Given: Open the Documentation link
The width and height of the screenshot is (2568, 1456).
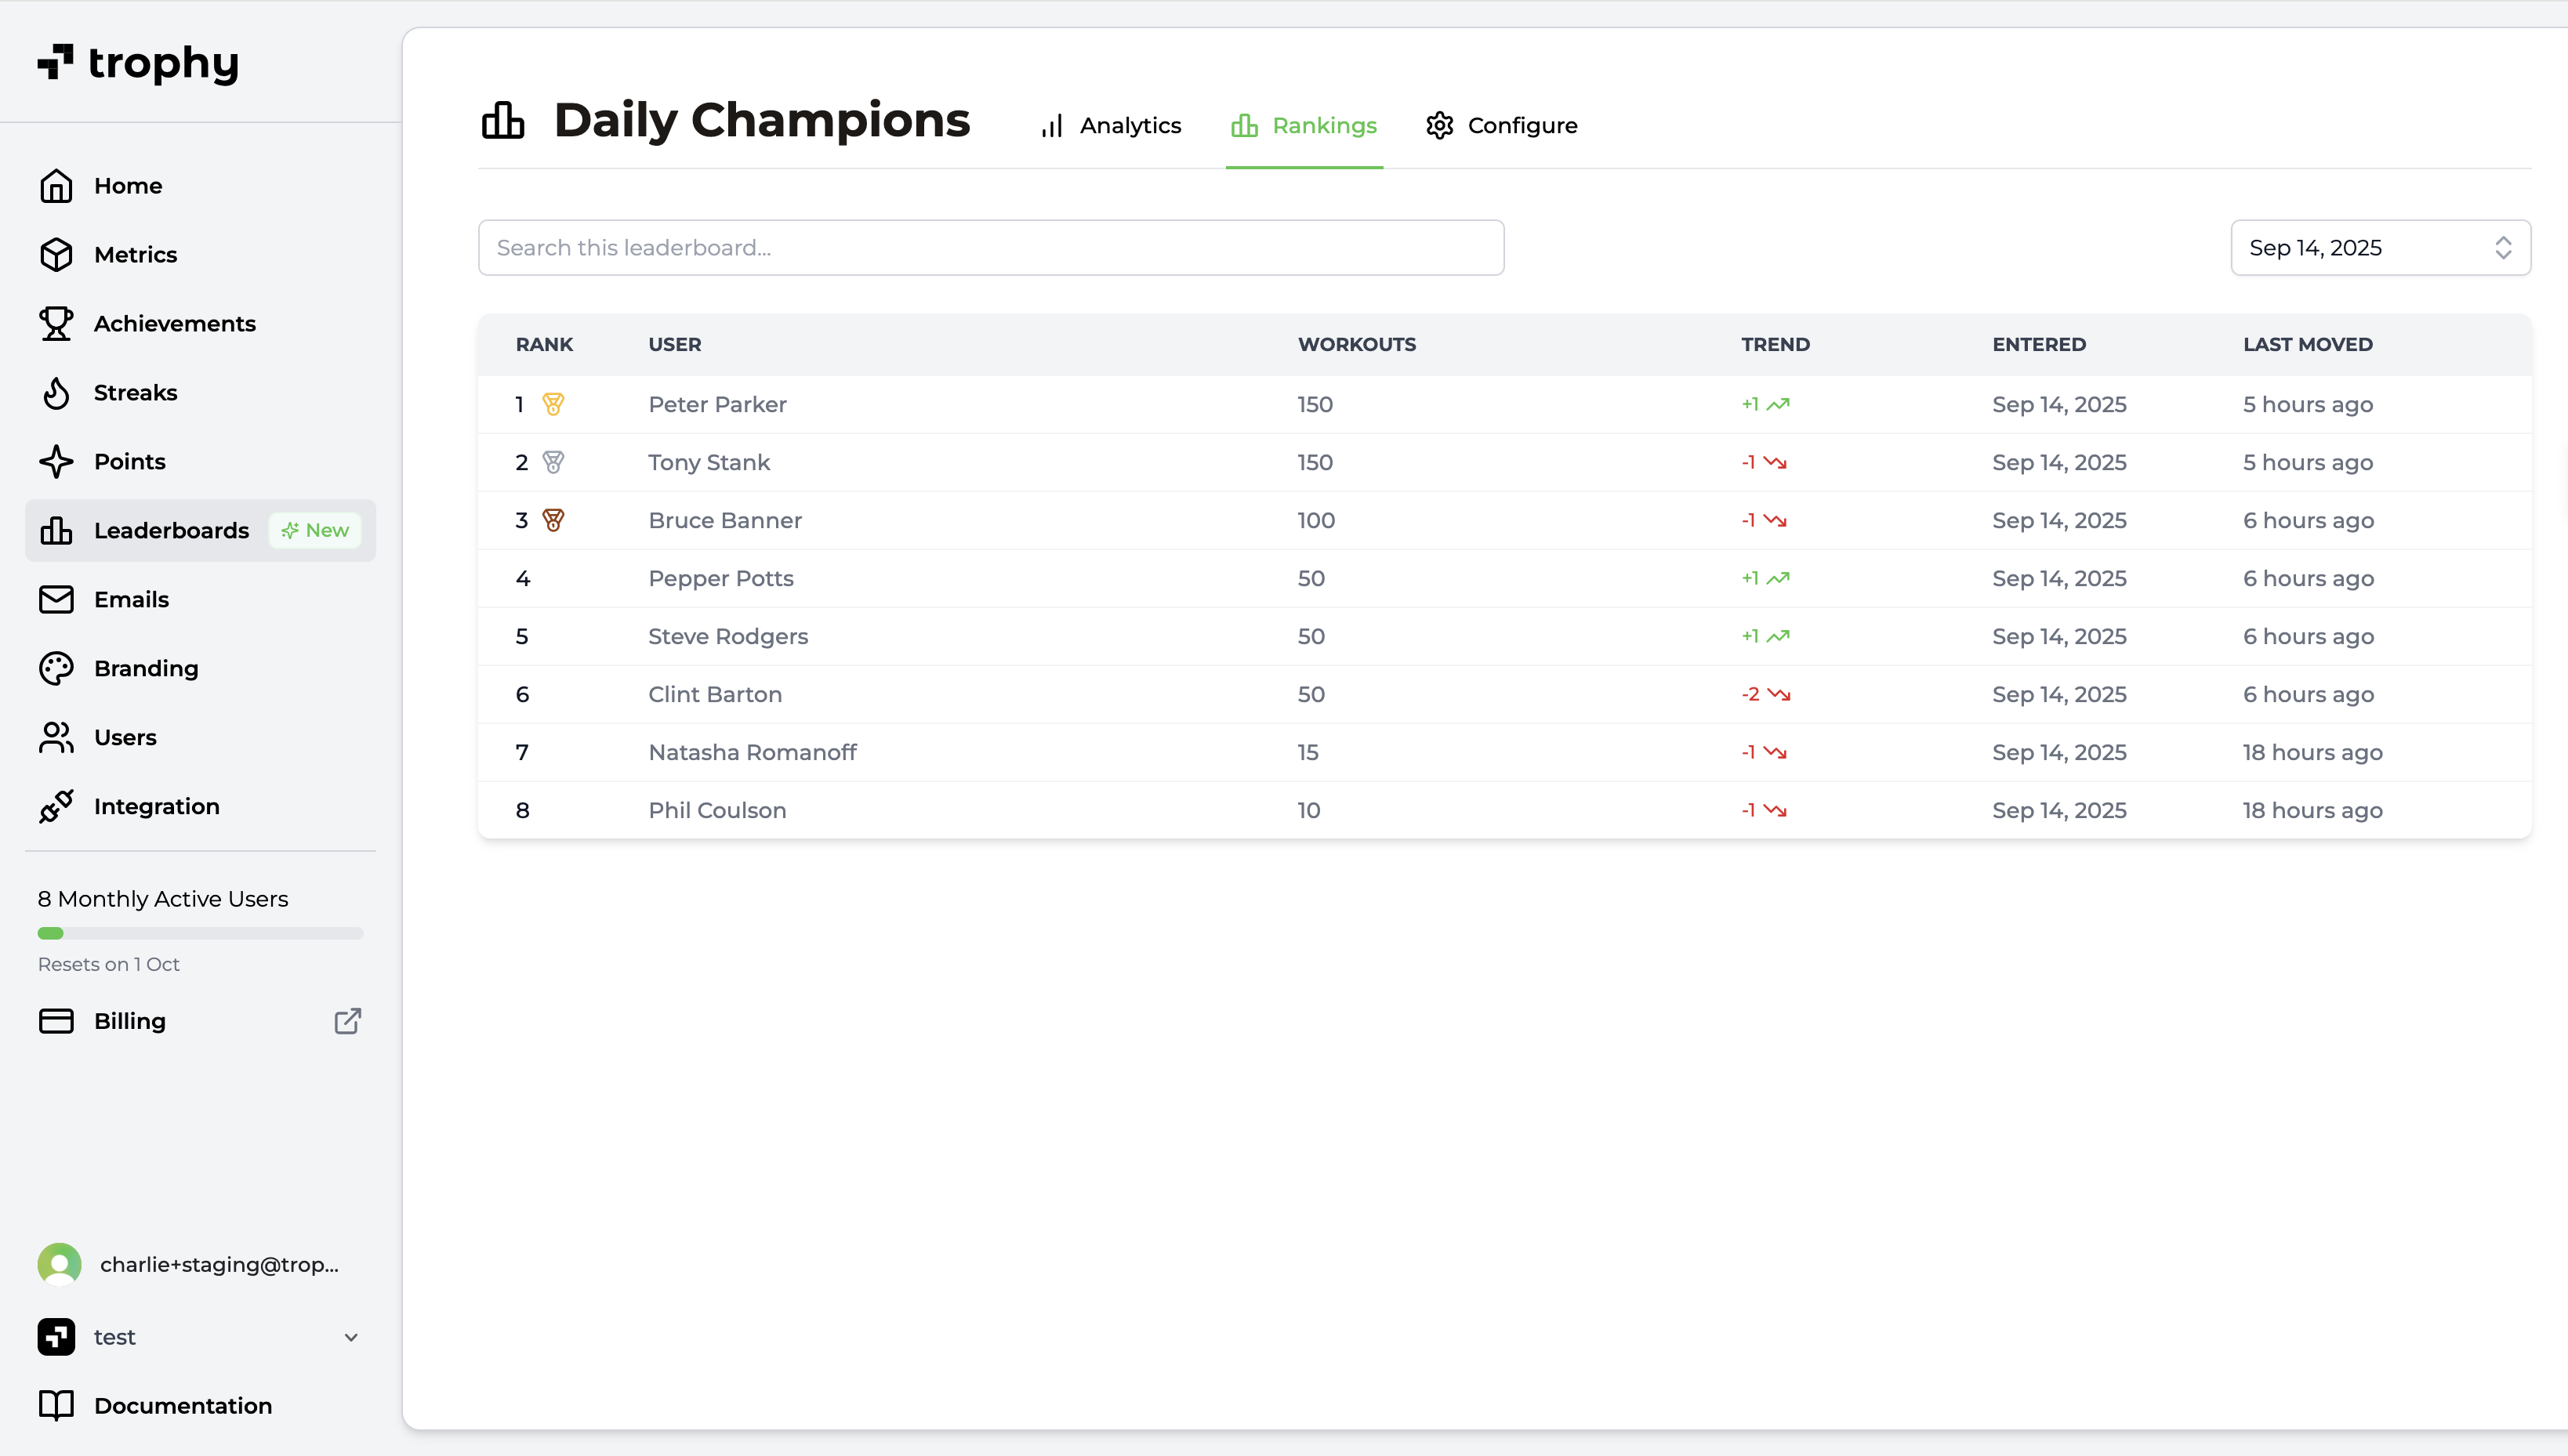Looking at the screenshot, I should (155, 1406).
